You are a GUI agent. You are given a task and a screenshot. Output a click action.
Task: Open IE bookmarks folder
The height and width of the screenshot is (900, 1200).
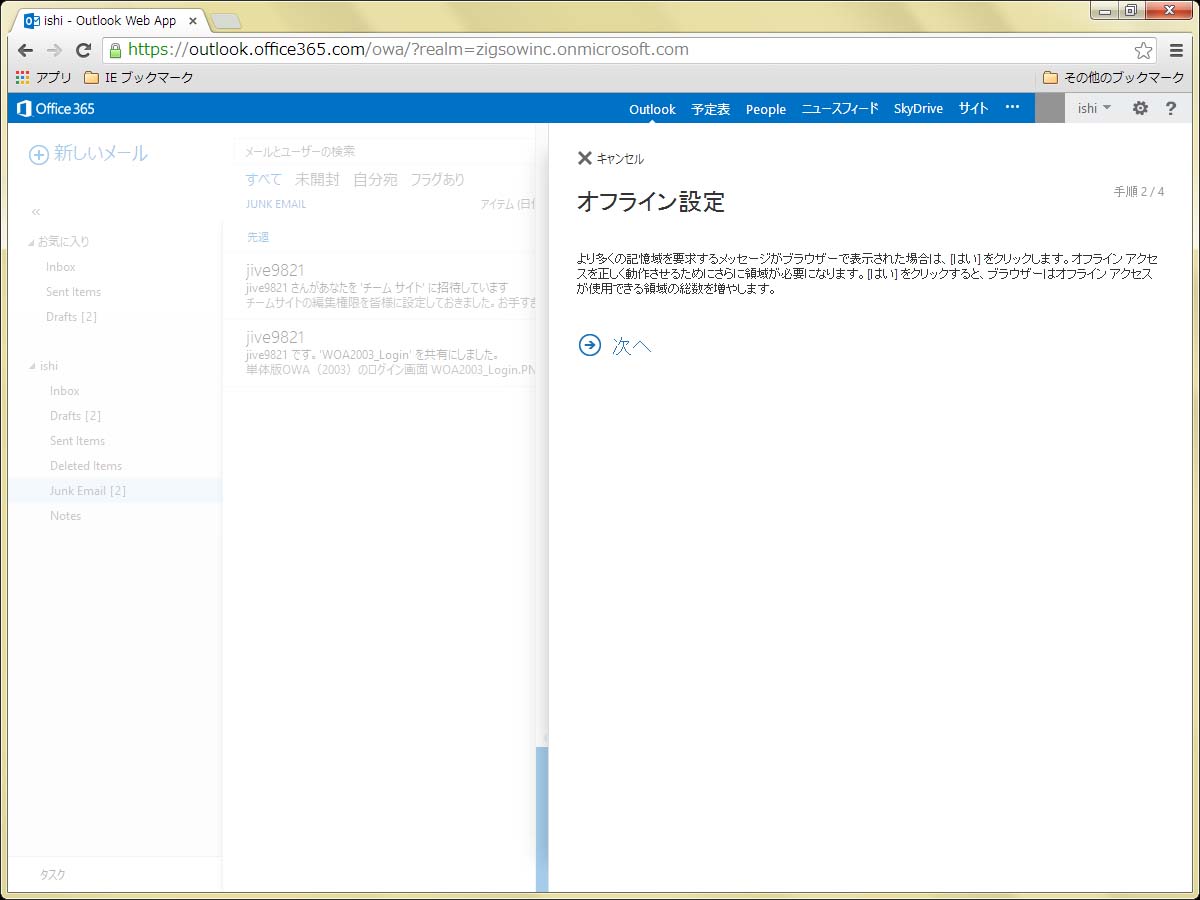[138, 77]
